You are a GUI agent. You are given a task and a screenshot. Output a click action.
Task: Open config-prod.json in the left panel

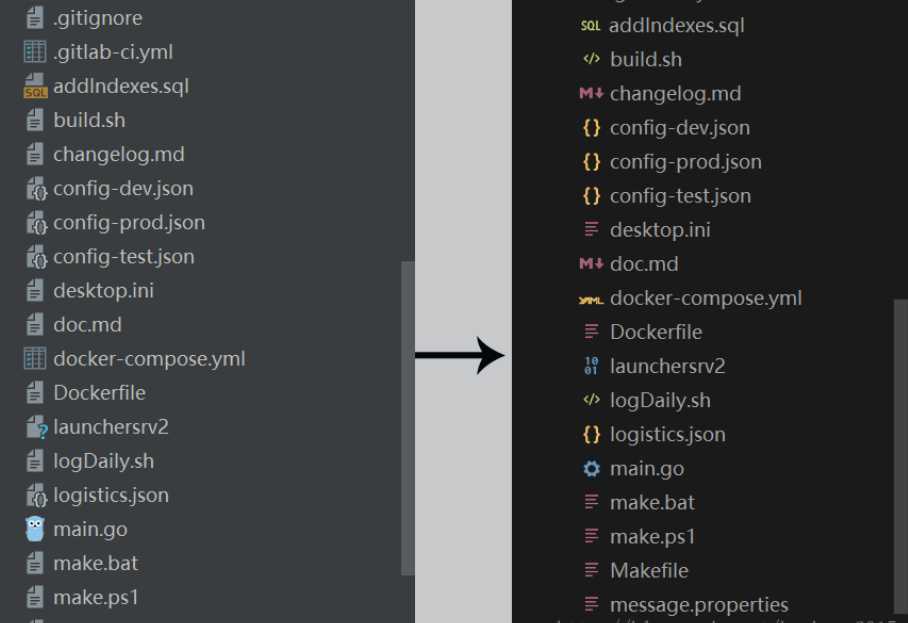point(129,223)
